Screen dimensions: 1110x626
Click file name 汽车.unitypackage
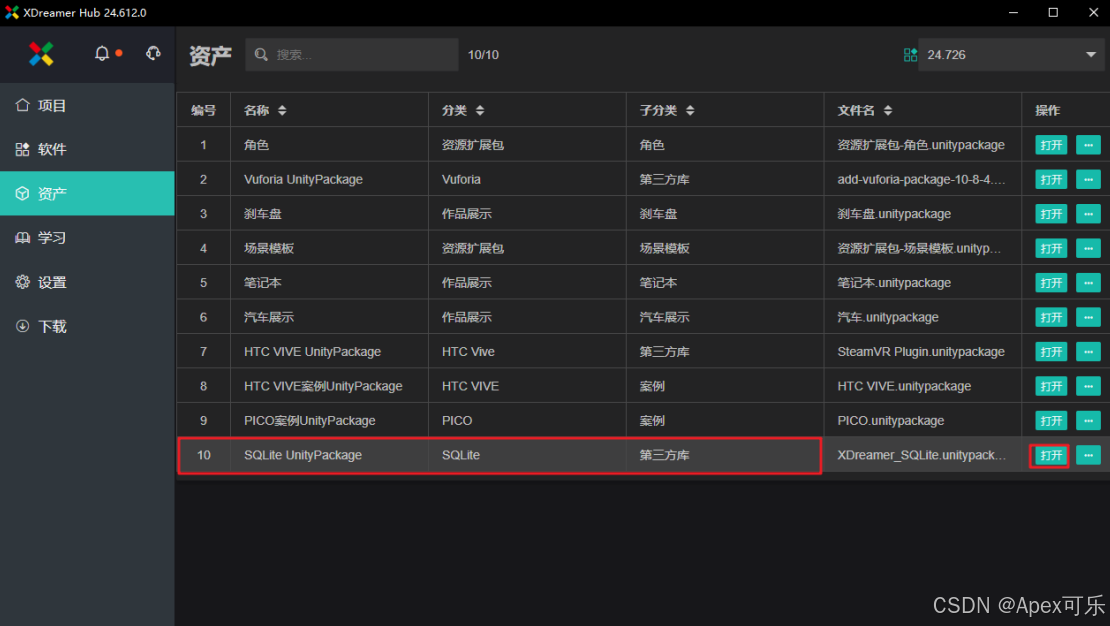[888, 317]
